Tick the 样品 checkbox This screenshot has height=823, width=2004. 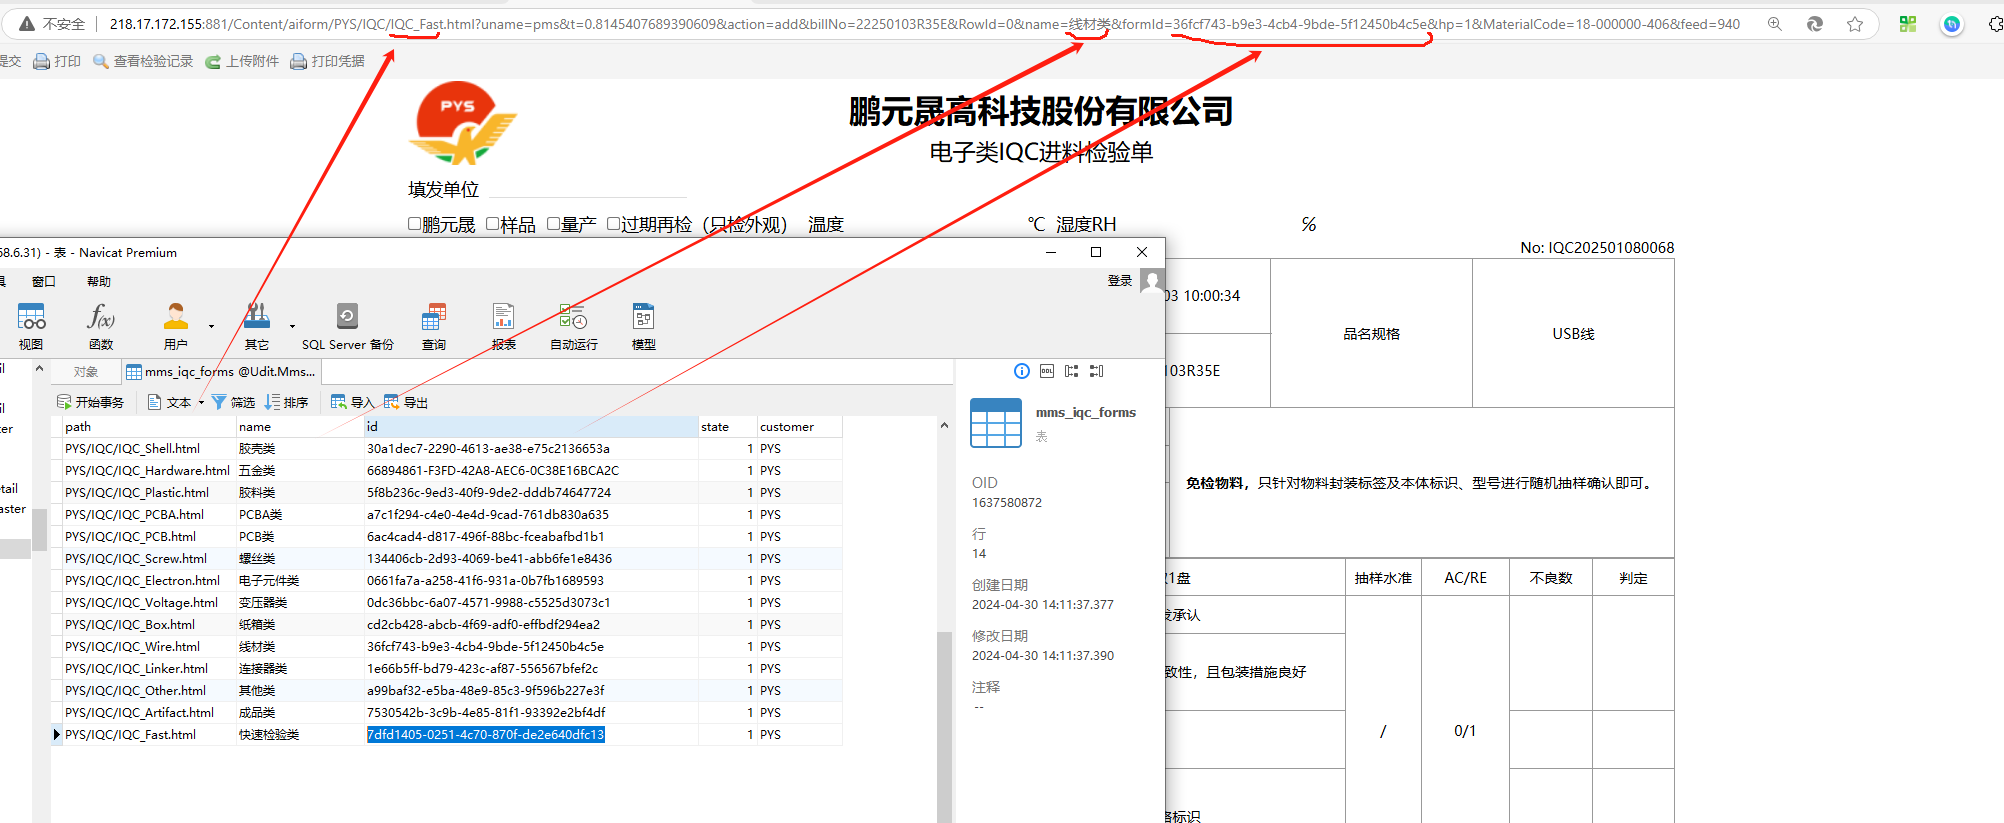492,224
